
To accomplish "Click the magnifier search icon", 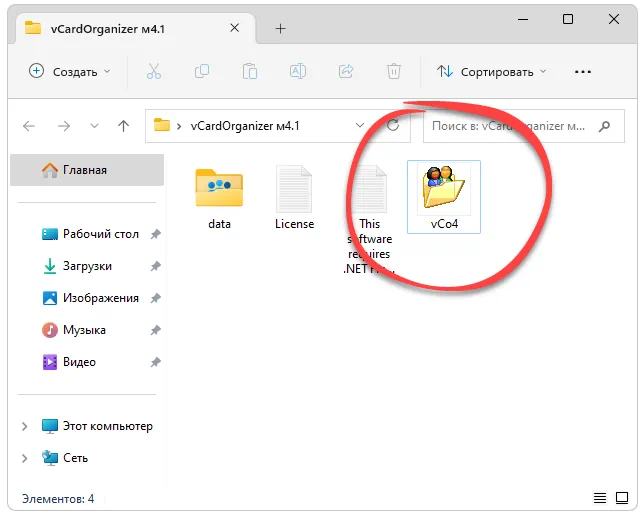I will tap(604, 127).
